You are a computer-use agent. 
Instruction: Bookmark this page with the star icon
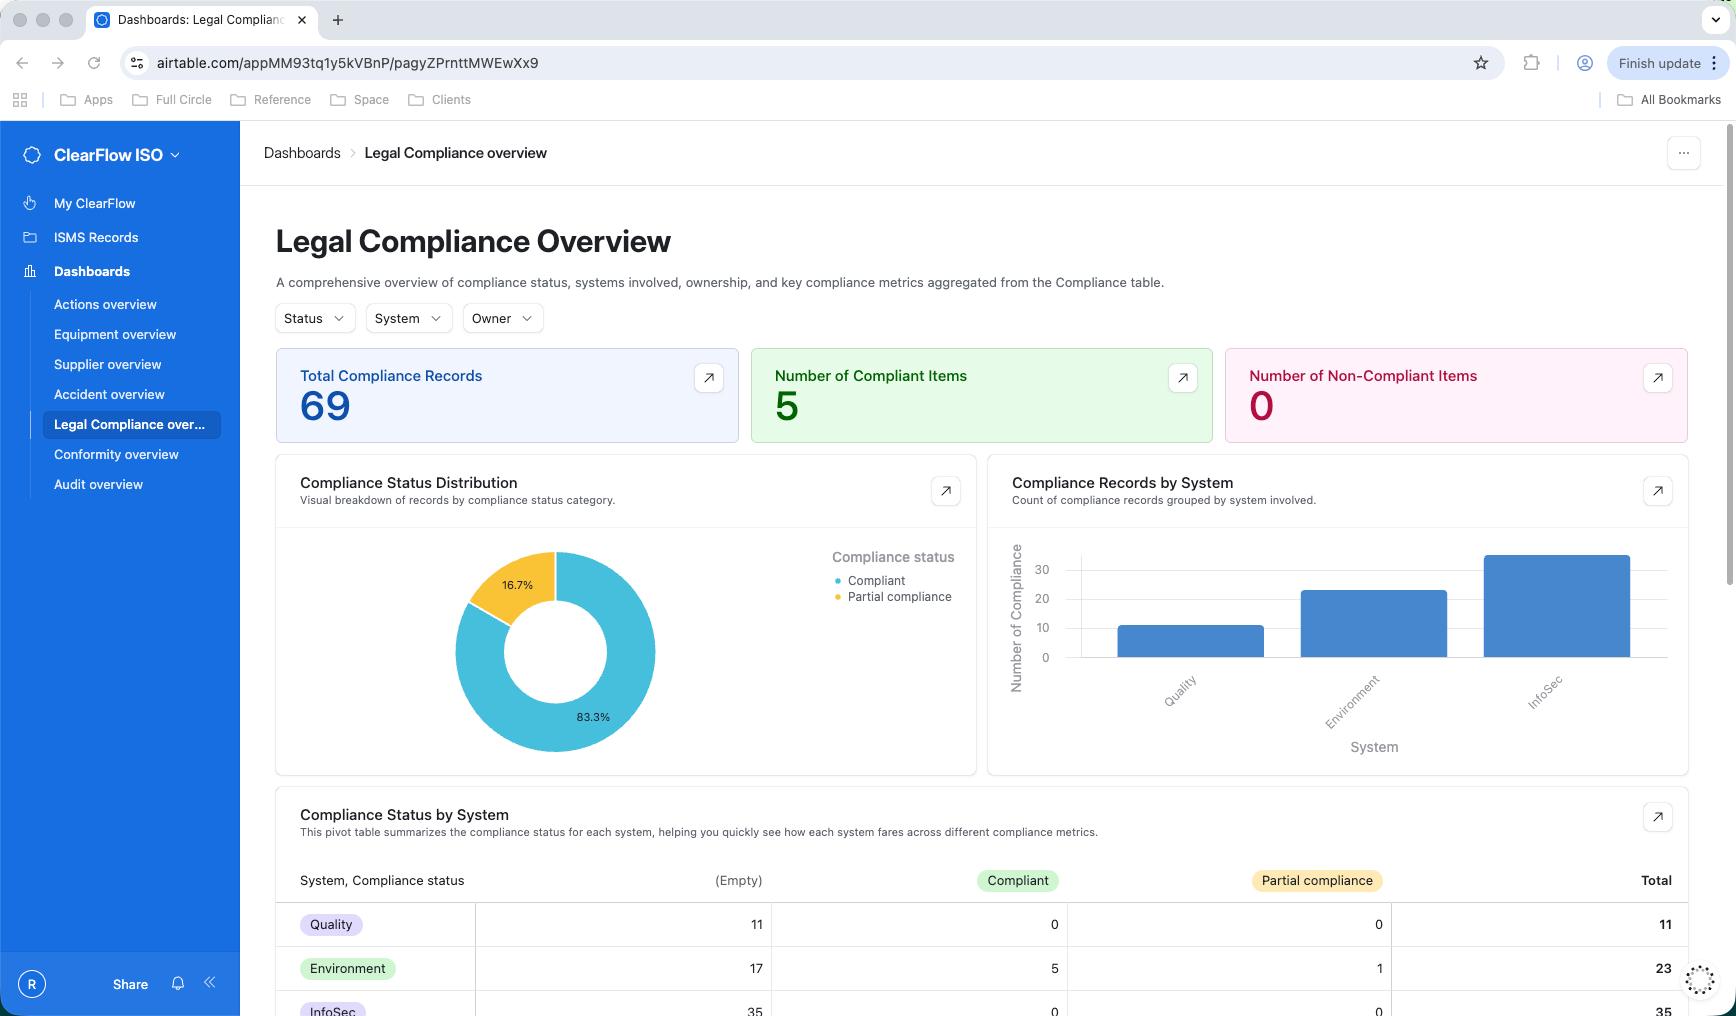[x=1481, y=63]
